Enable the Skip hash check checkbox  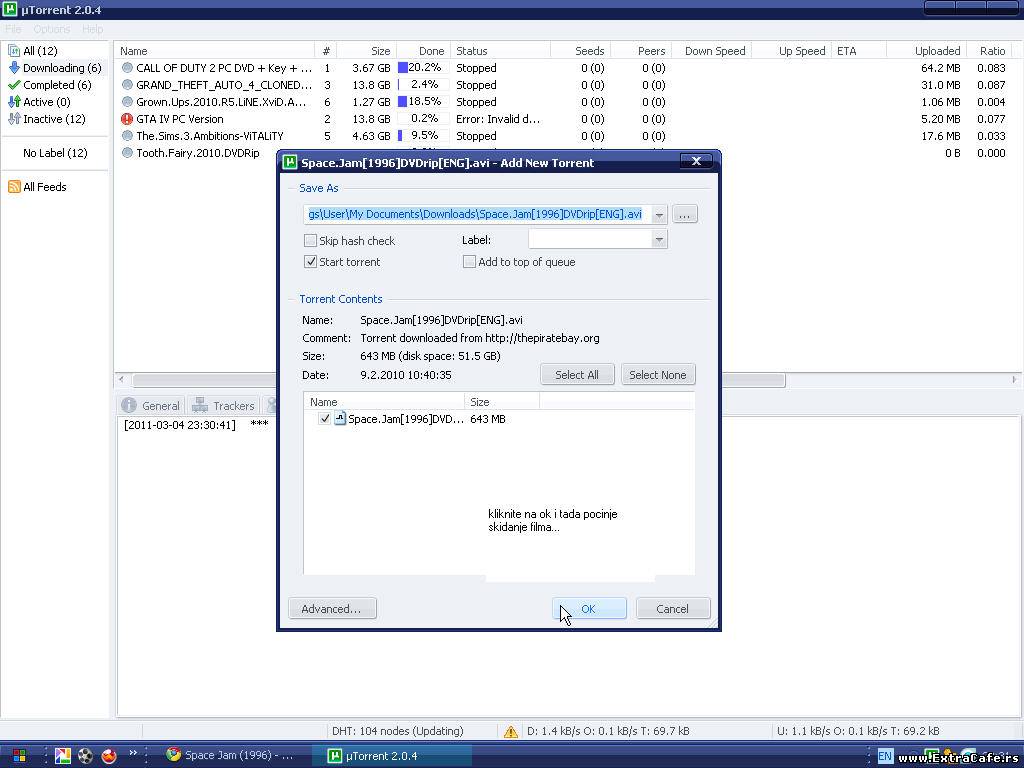(x=310, y=241)
